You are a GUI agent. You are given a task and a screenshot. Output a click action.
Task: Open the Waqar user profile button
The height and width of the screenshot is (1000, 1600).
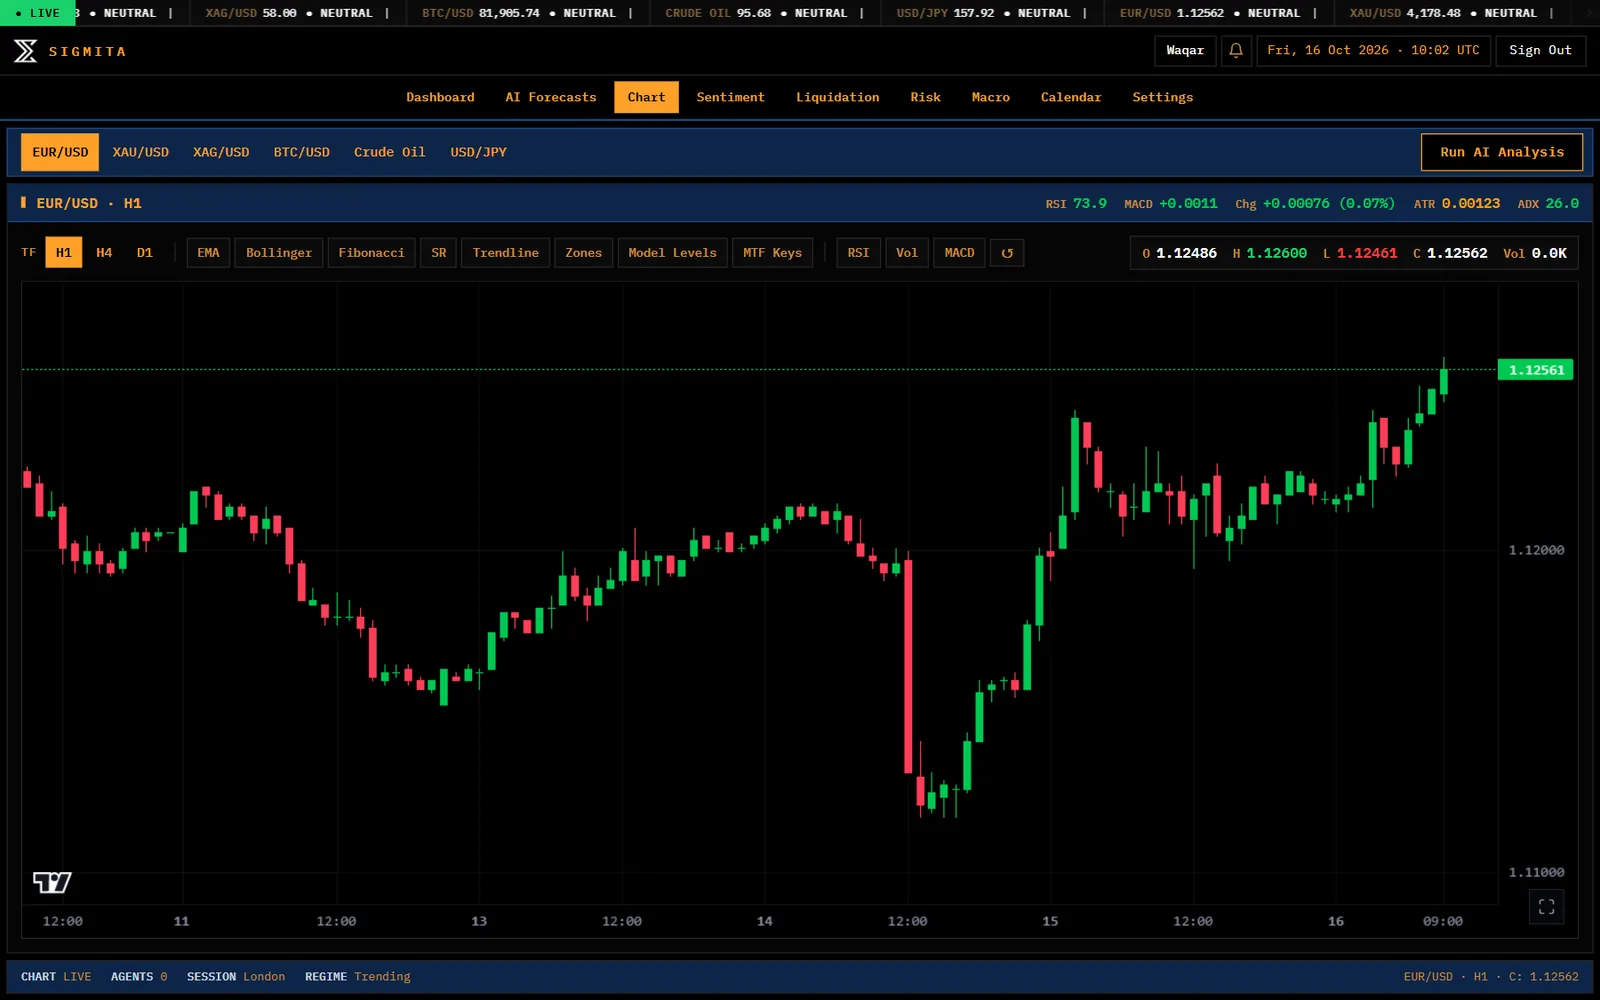click(1185, 50)
